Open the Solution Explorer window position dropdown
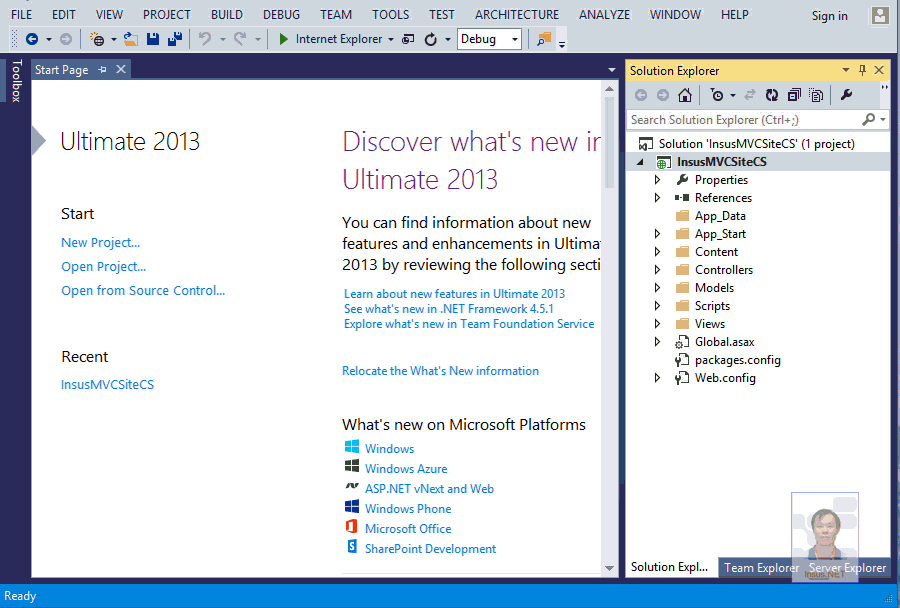Image resolution: width=900 pixels, height=608 pixels. [x=845, y=70]
